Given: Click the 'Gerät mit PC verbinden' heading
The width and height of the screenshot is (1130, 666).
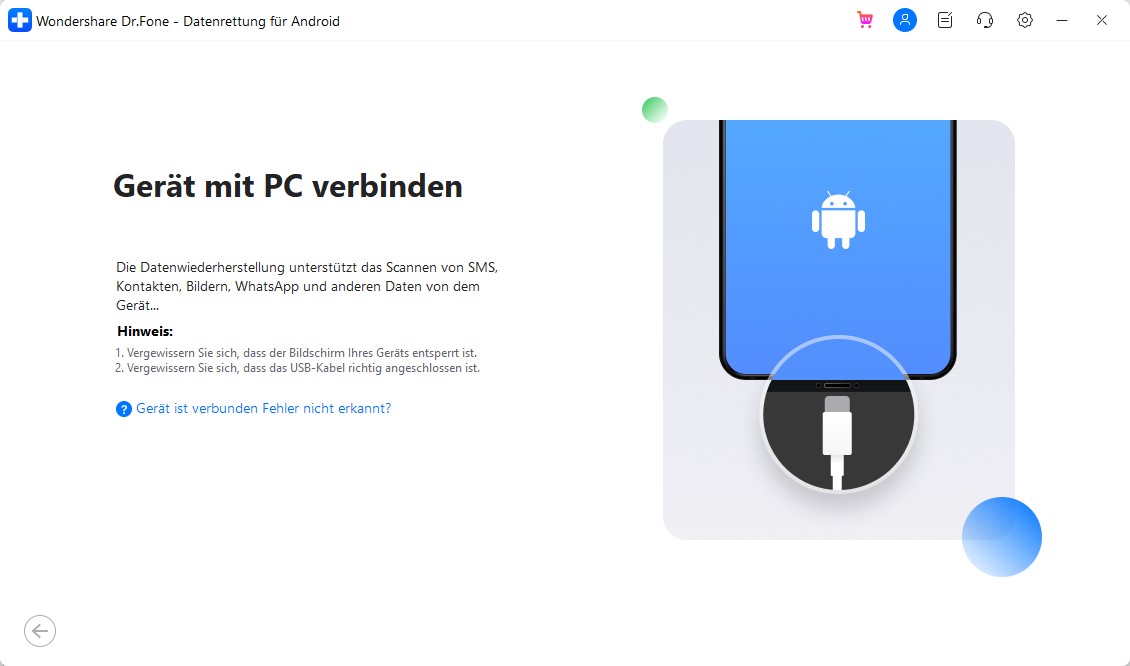Looking at the screenshot, I should (x=288, y=186).
